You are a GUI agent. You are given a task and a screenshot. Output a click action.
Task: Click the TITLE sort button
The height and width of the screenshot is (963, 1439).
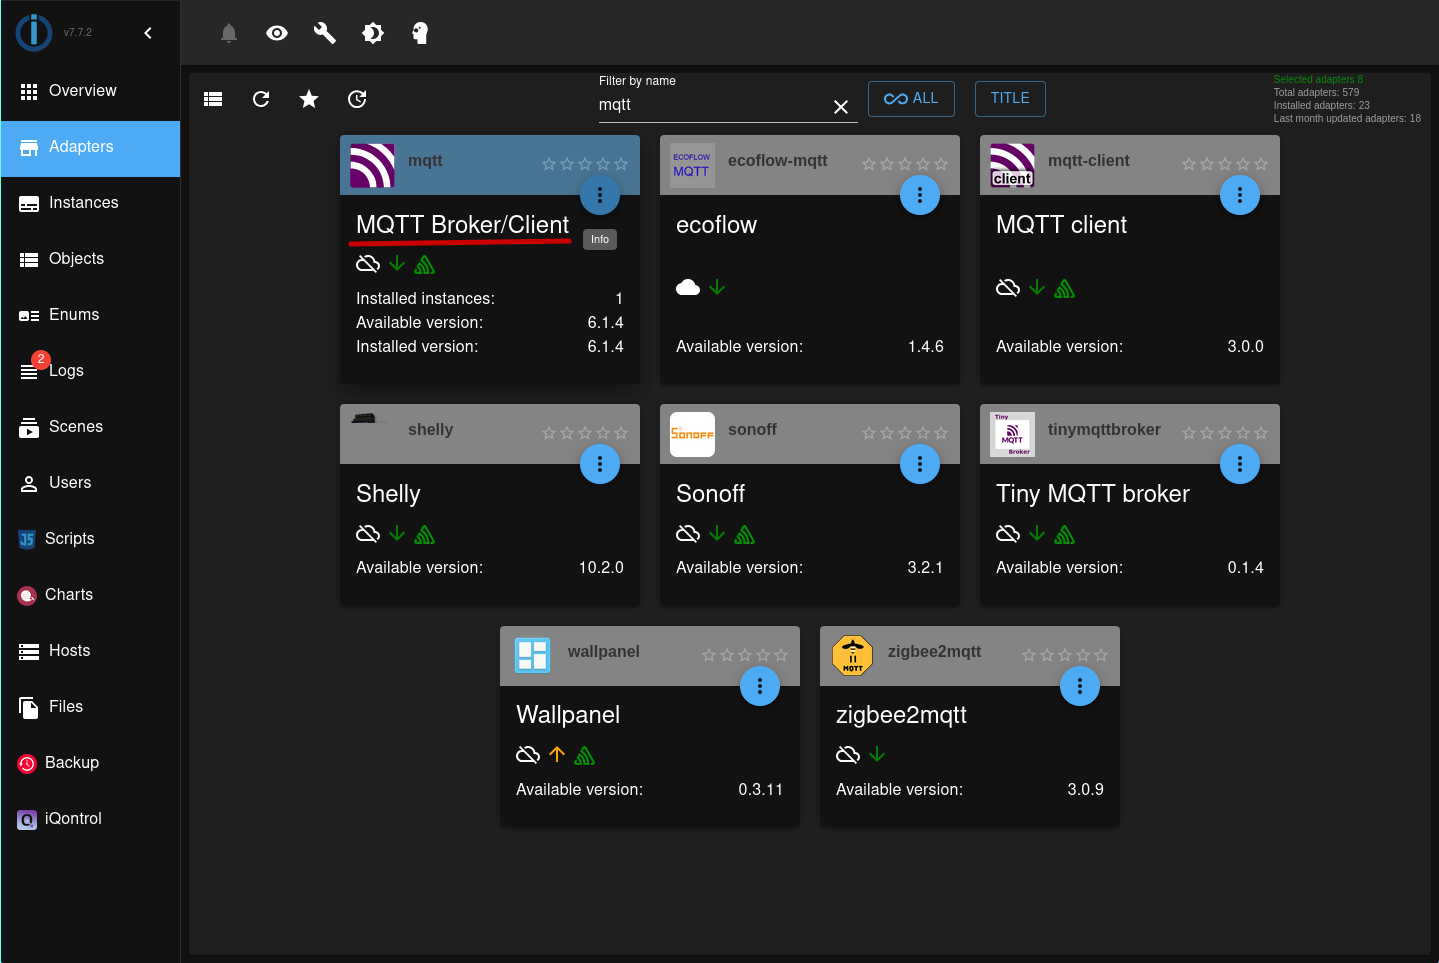(1010, 98)
